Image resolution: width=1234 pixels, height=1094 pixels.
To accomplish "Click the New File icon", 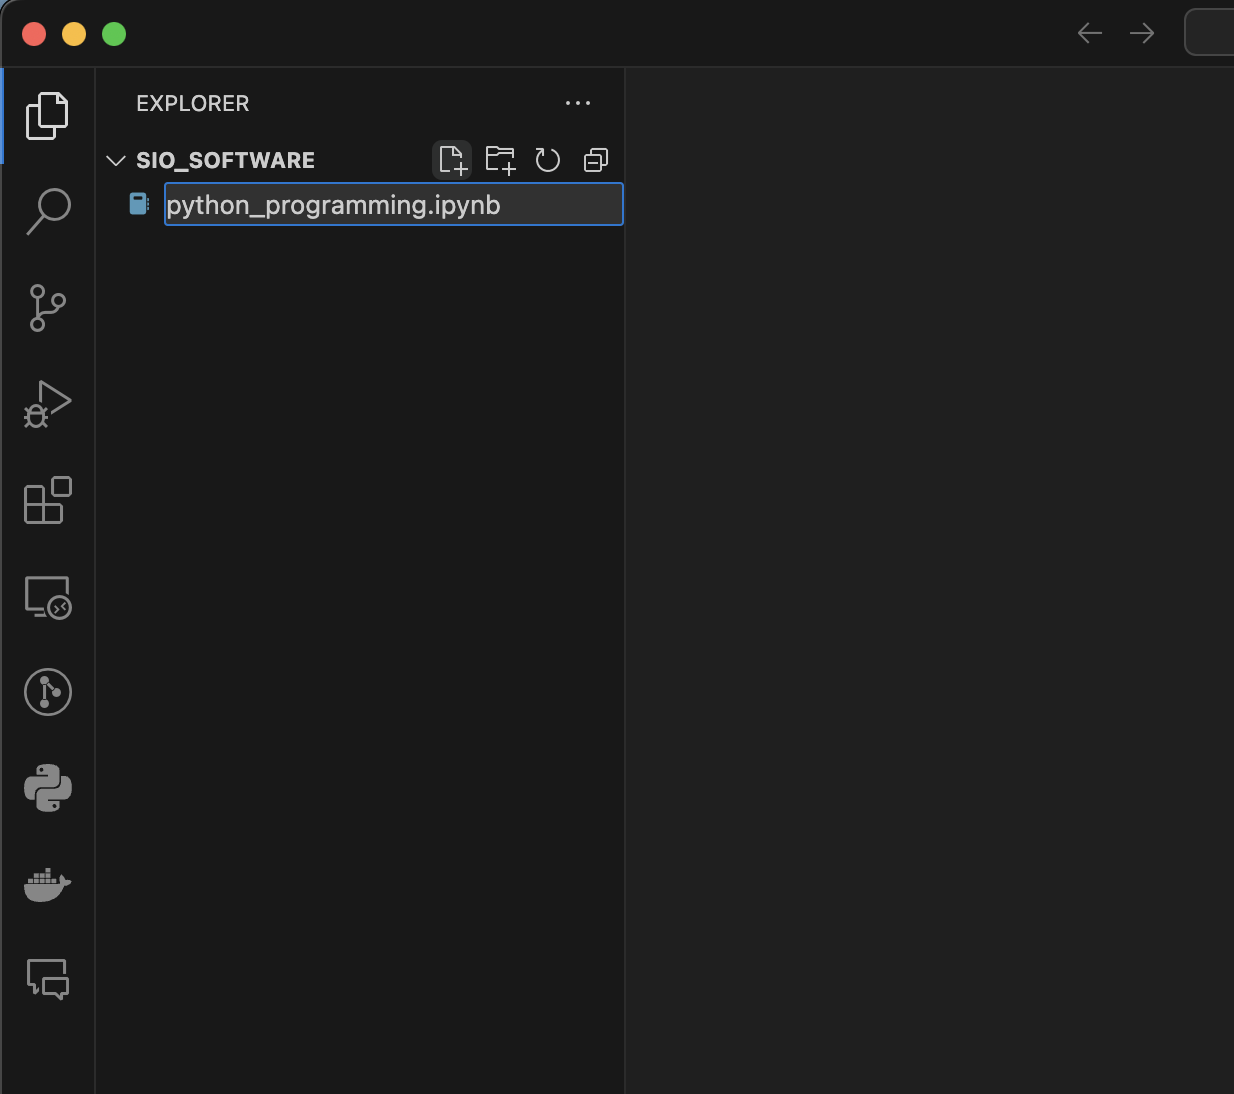I will (452, 160).
